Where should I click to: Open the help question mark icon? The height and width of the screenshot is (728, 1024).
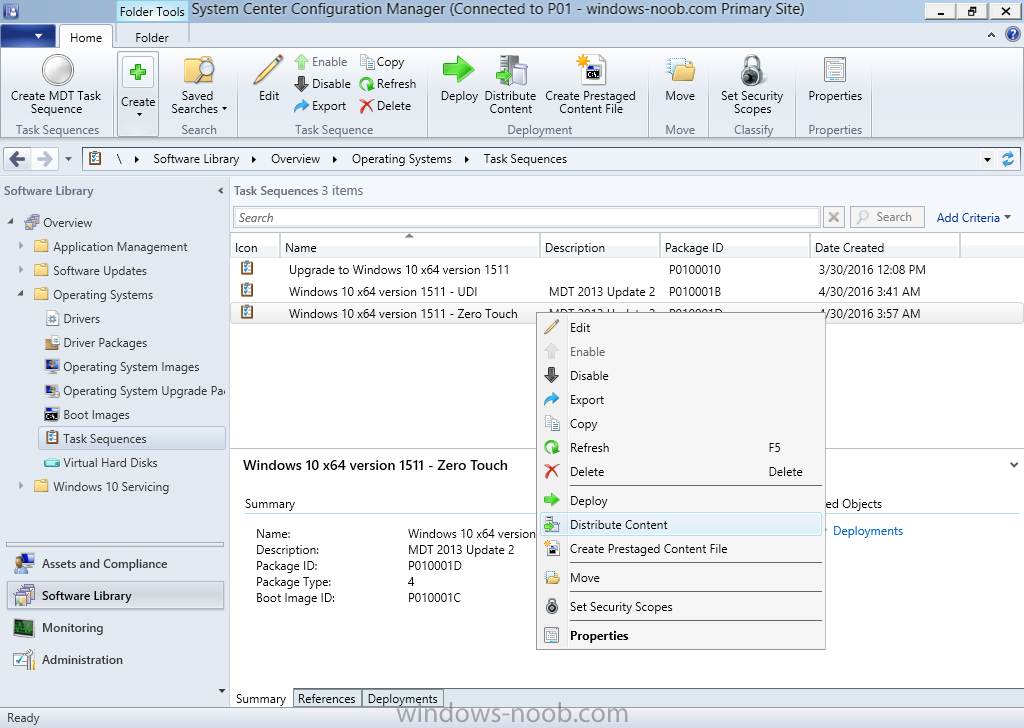1012,35
